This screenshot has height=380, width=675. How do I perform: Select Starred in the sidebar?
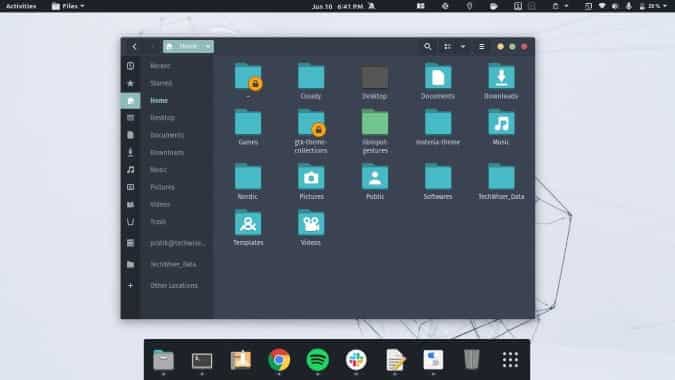pyautogui.click(x=161, y=83)
